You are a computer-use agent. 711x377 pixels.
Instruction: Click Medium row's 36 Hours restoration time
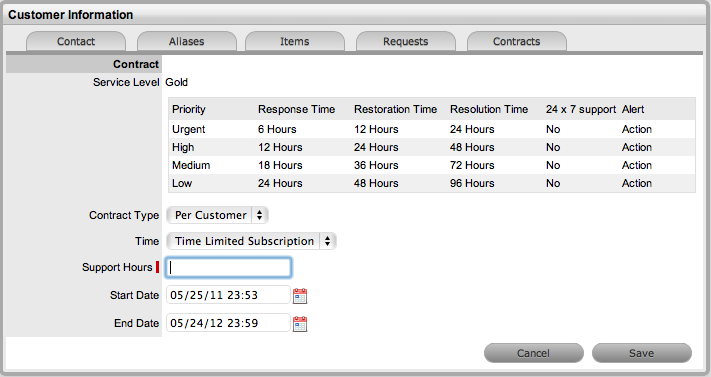point(376,165)
